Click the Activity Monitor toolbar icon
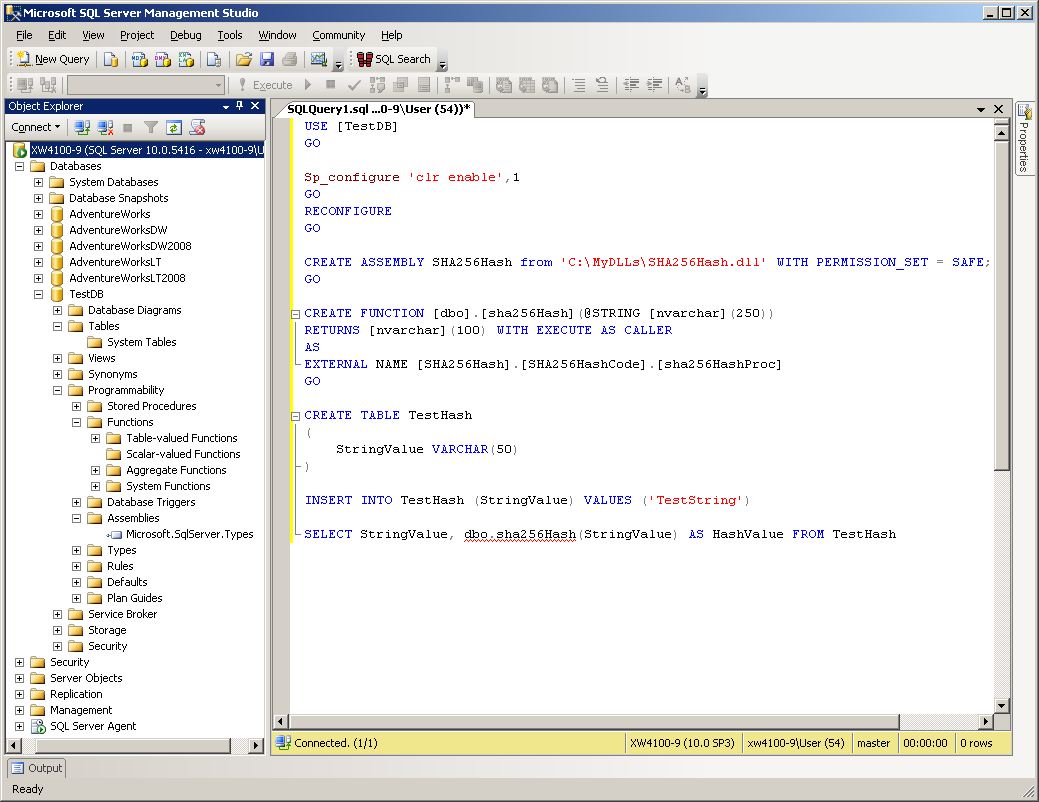This screenshot has height=802, width=1039. pyautogui.click(x=319, y=59)
